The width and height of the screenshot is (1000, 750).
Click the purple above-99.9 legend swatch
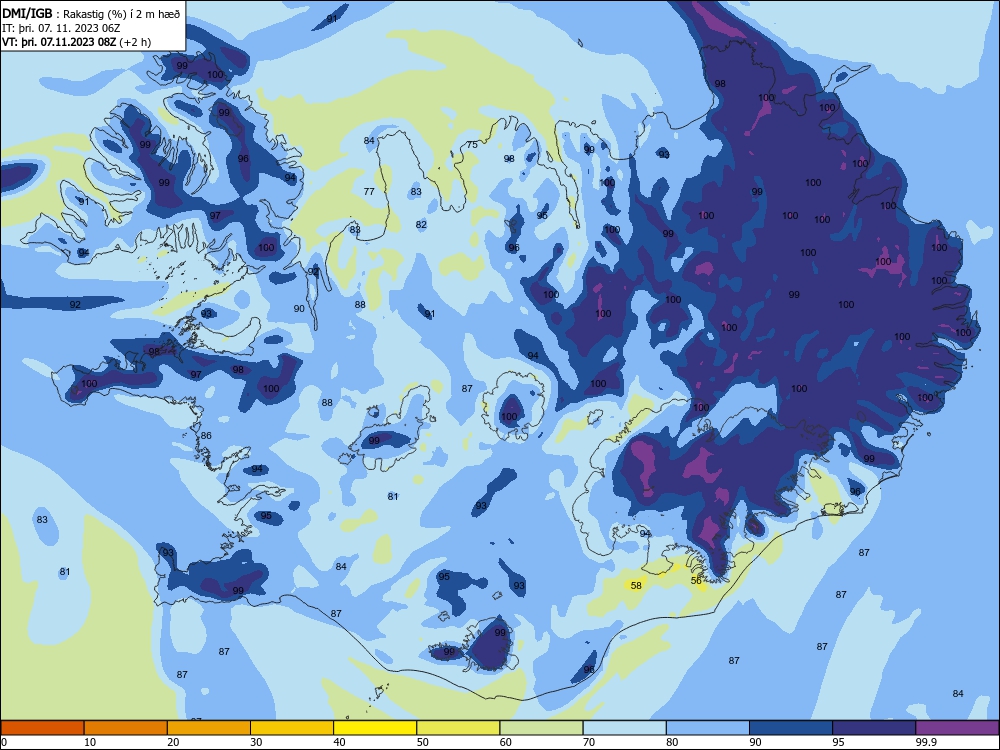(x=957, y=728)
